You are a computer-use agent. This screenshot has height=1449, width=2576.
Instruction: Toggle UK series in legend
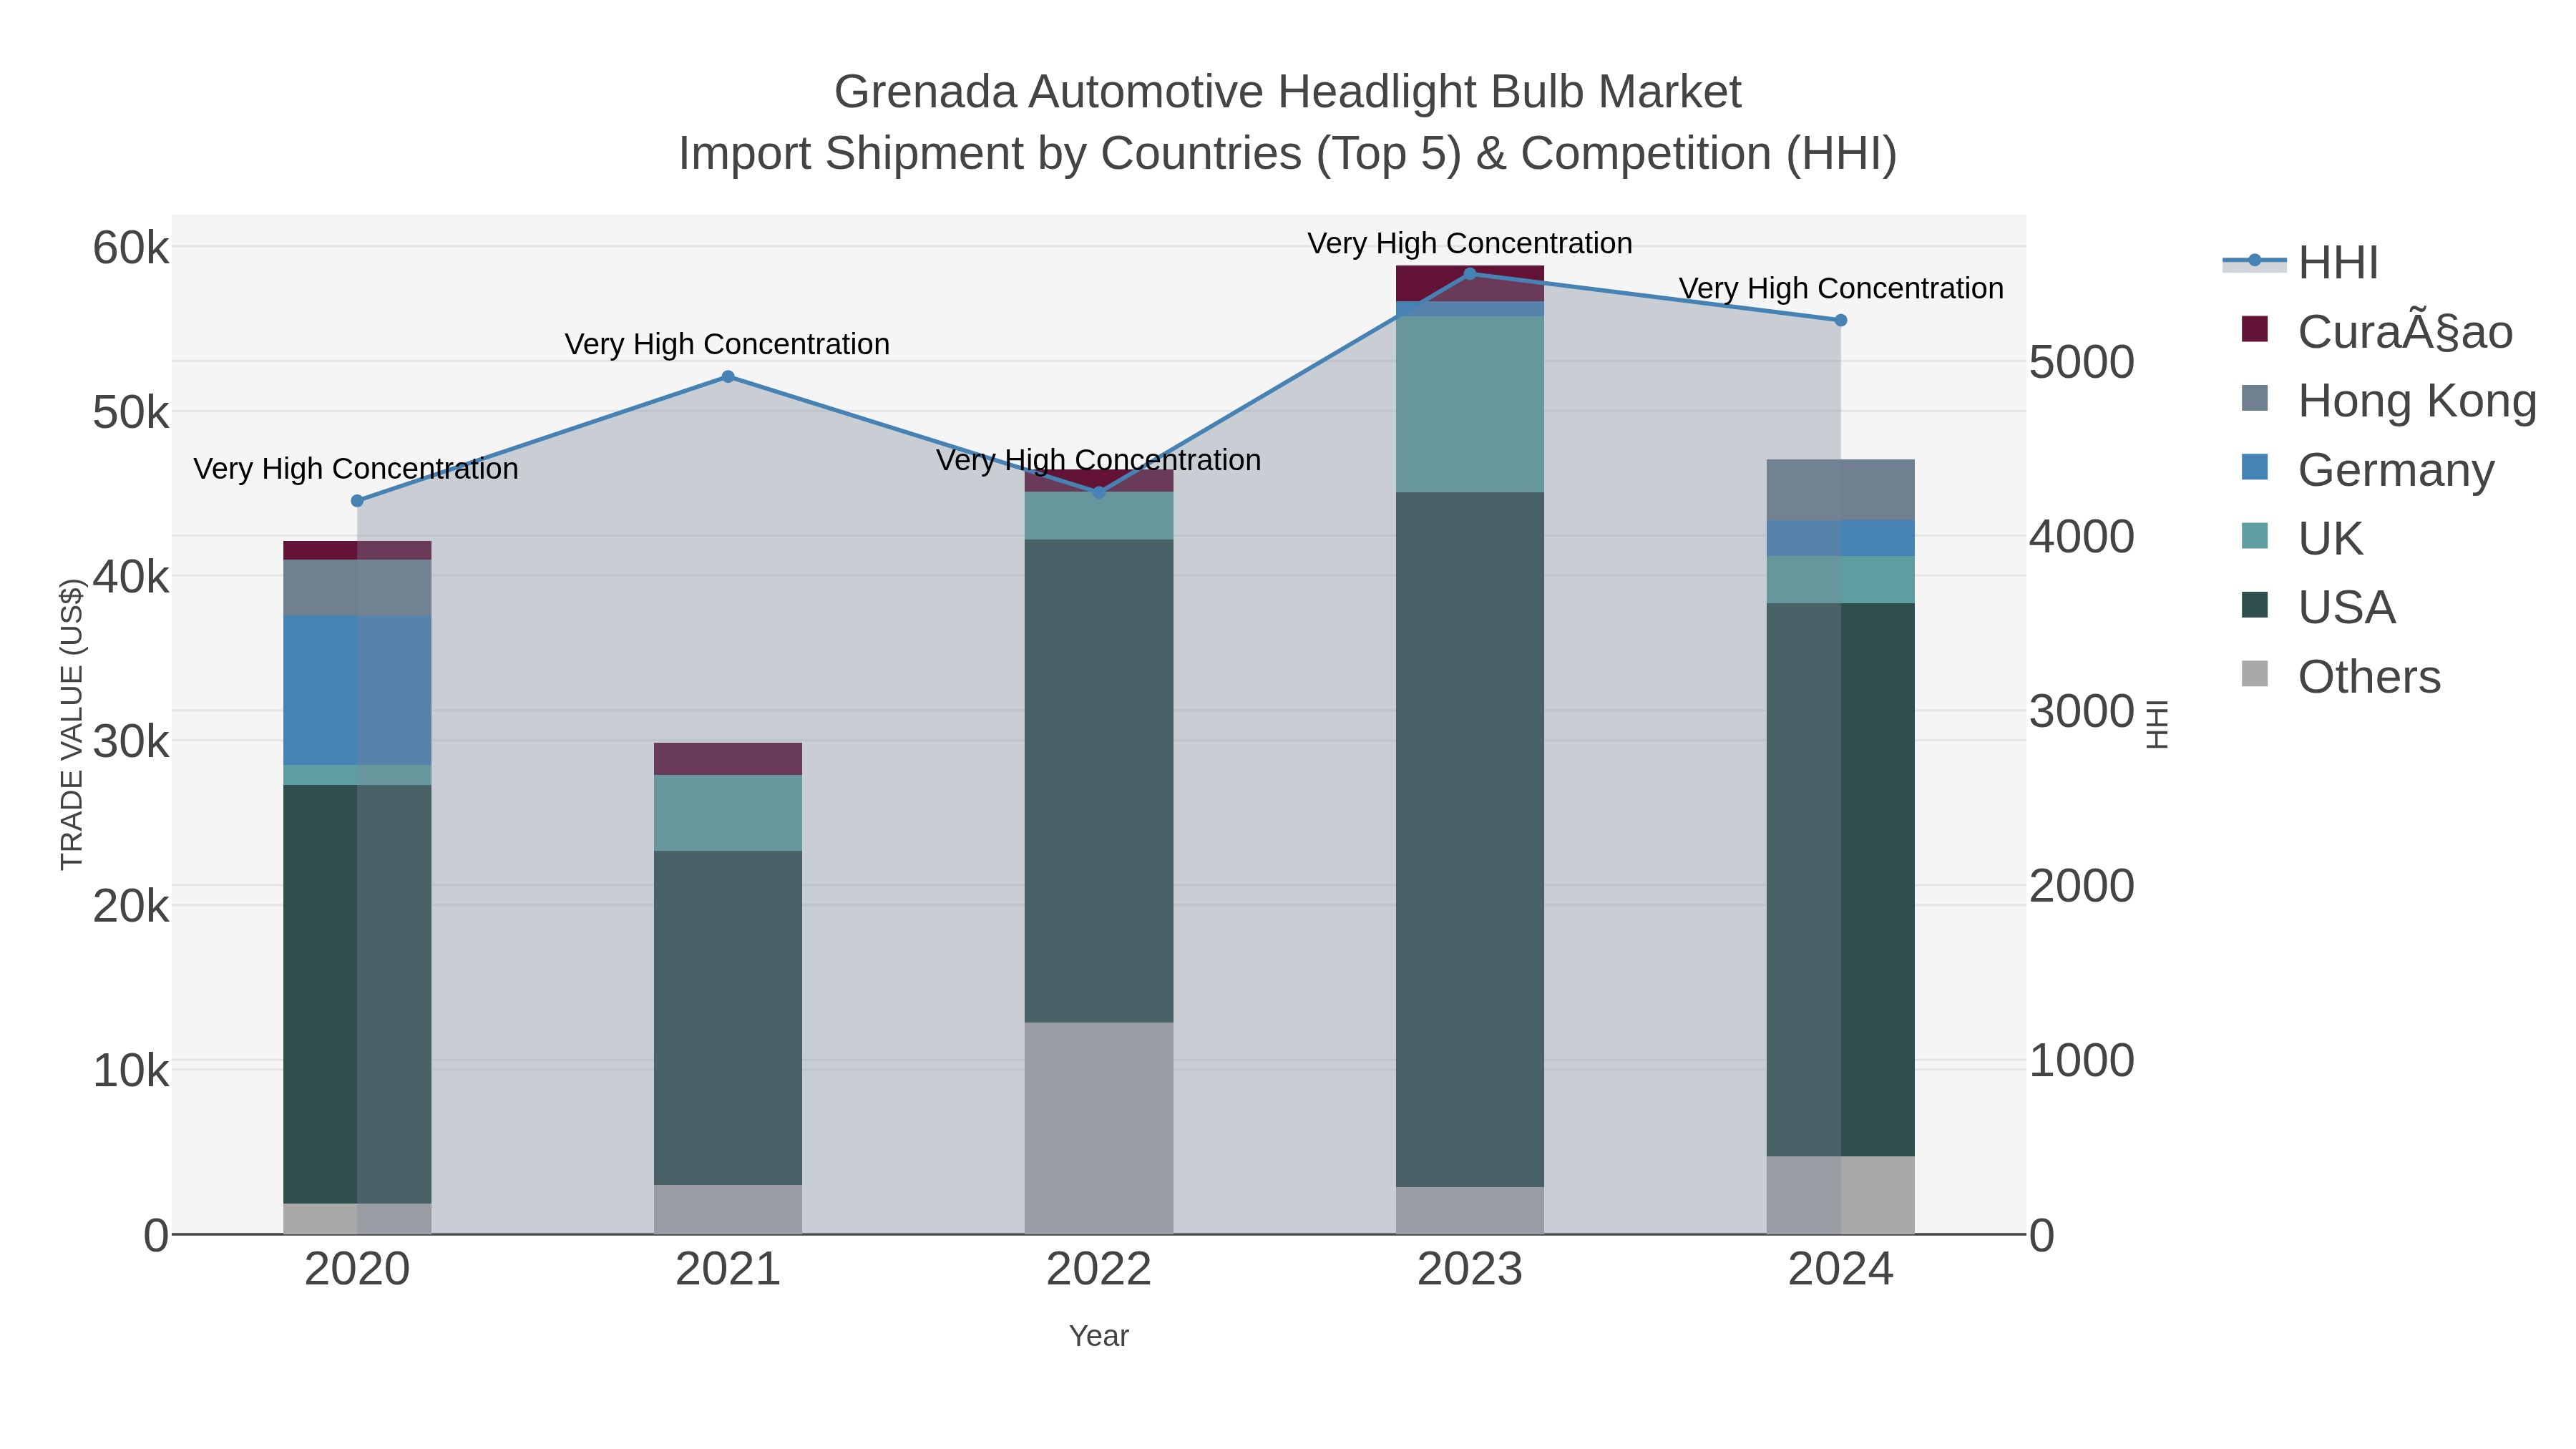tap(2302, 539)
